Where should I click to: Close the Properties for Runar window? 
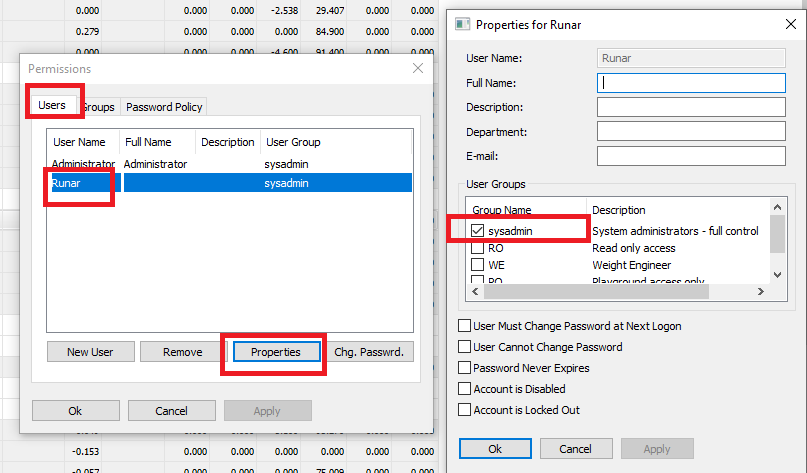point(791,24)
